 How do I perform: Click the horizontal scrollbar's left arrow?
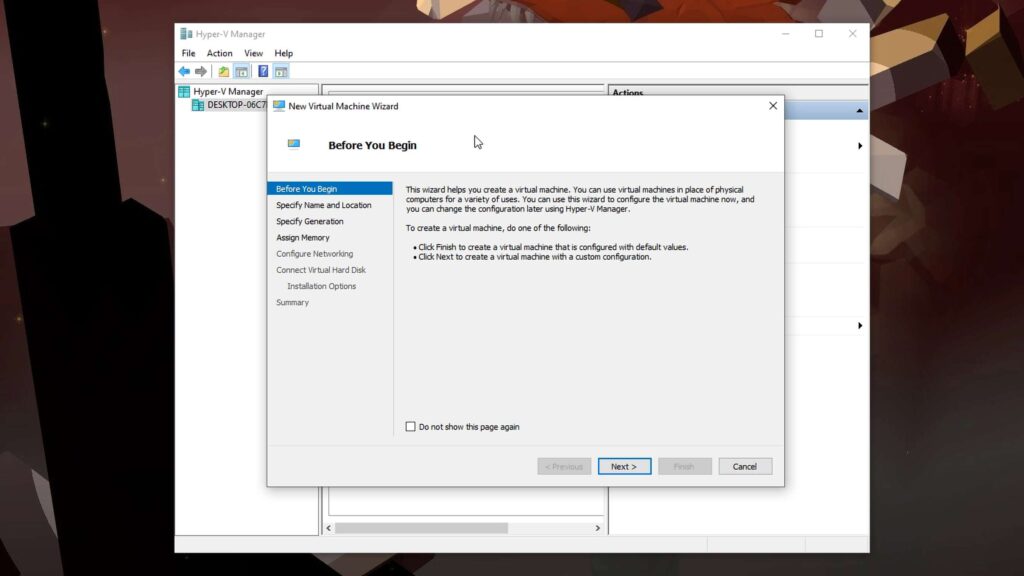328,528
